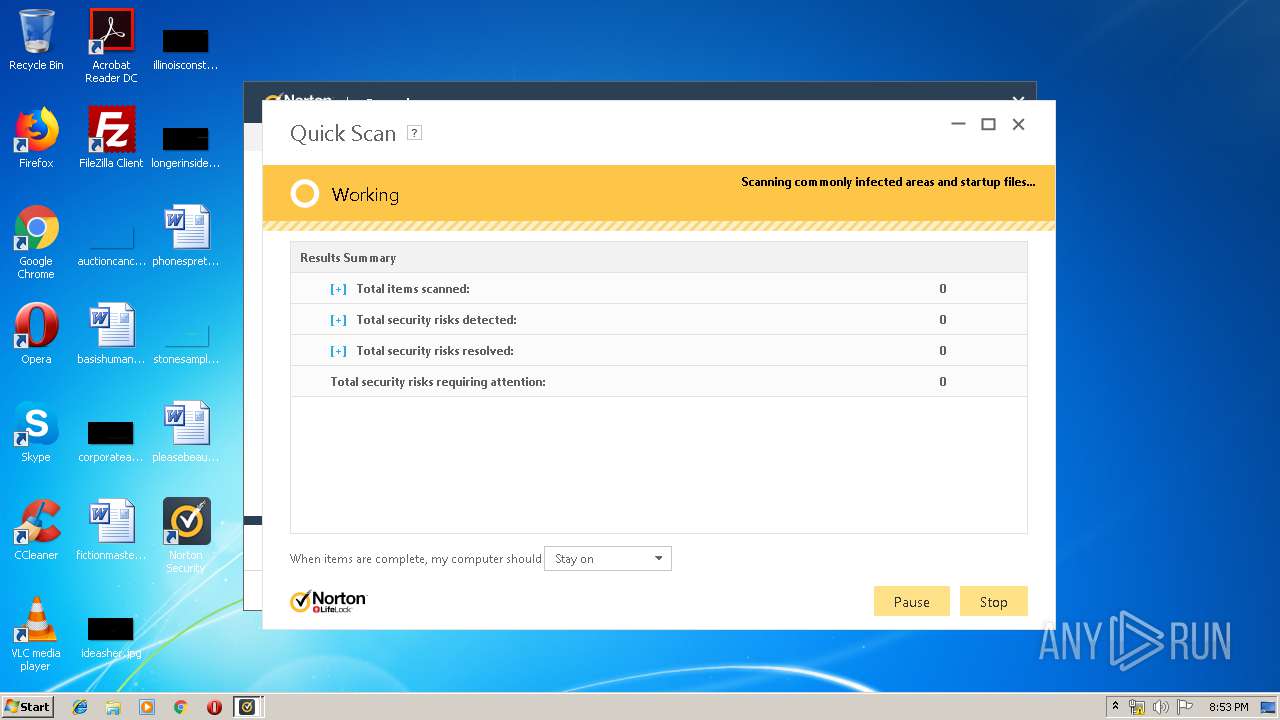
Task: Maximize the Quick Scan window
Action: click(x=988, y=124)
